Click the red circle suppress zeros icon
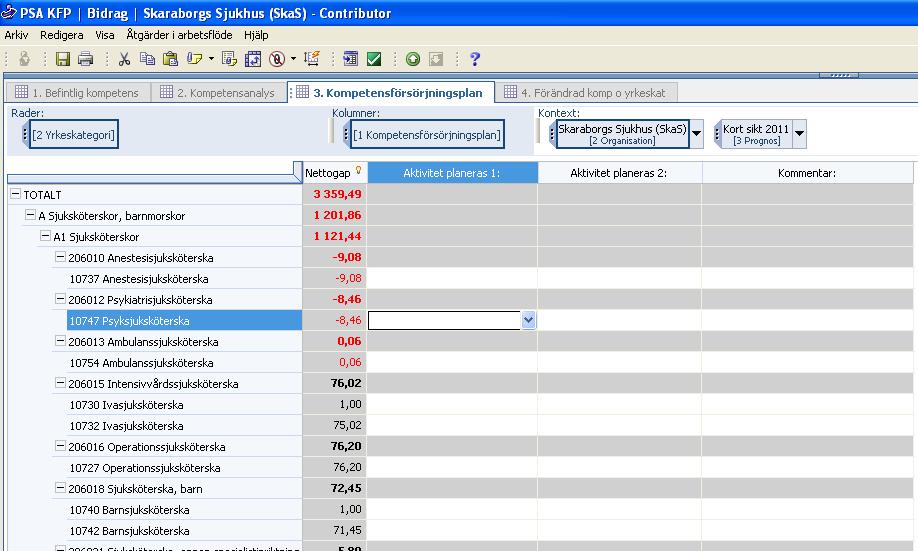 [x=277, y=59]
